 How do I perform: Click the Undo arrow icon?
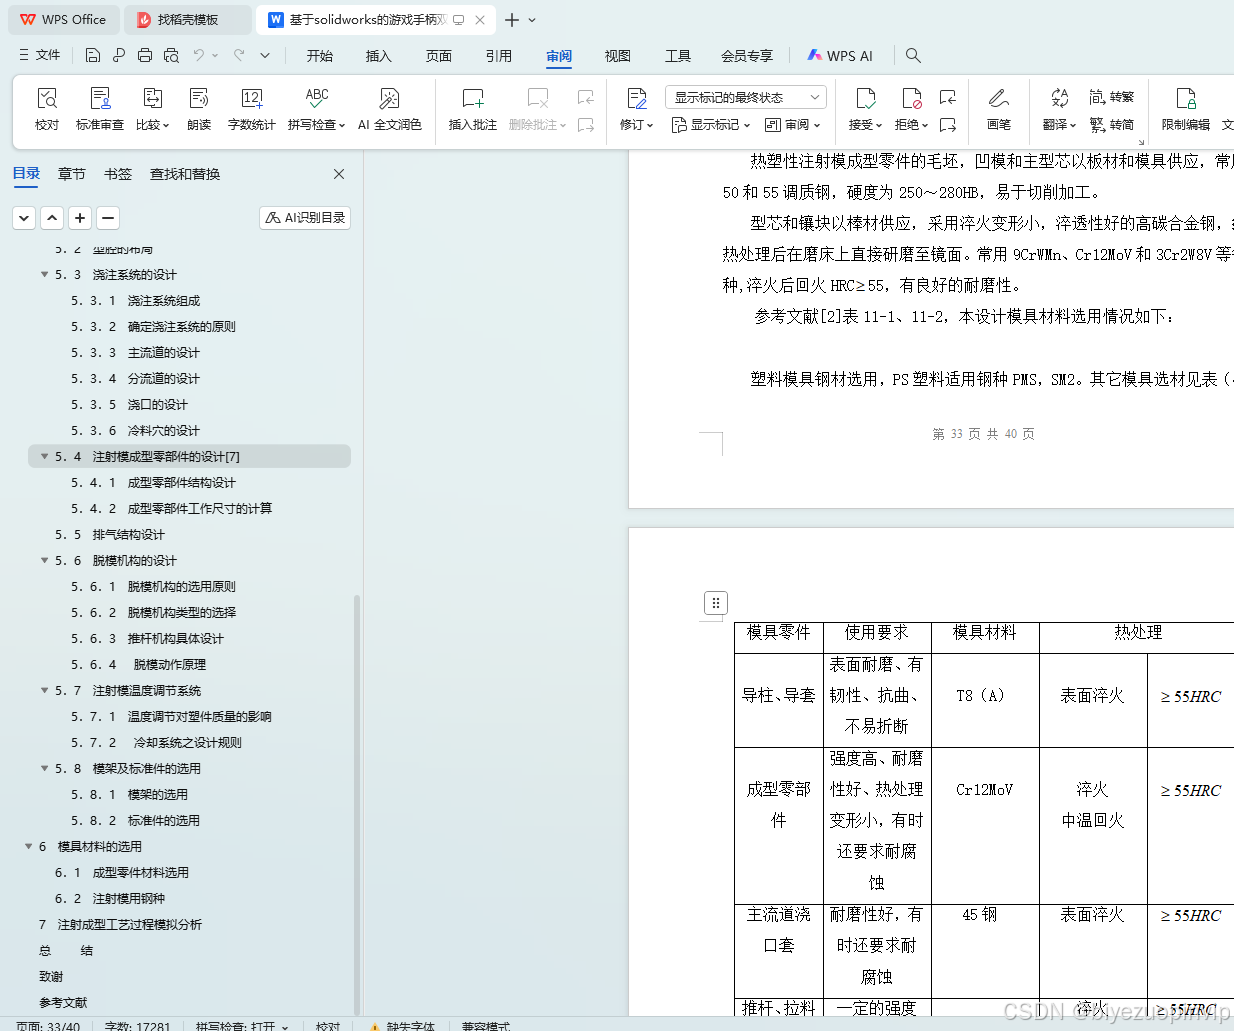coord(199,55)
